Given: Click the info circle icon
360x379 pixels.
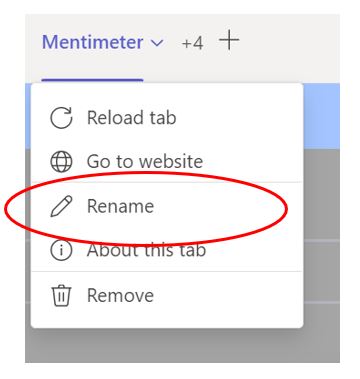Looking at the screenshot, I should 61,250.
